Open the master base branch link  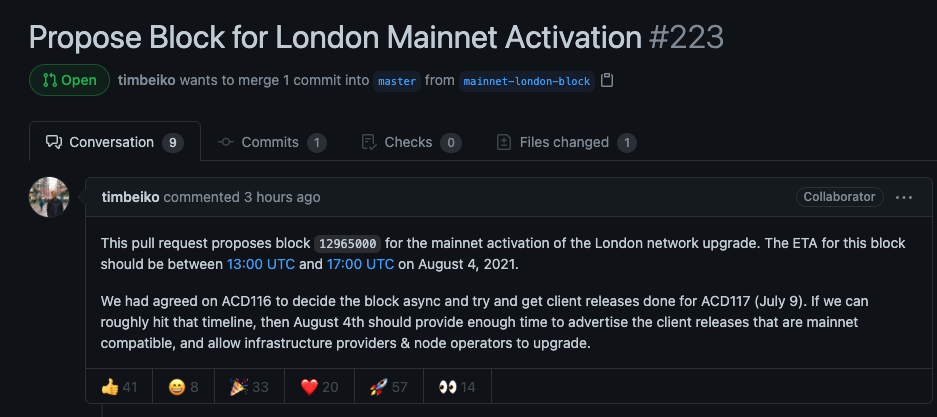click(397, 81)
